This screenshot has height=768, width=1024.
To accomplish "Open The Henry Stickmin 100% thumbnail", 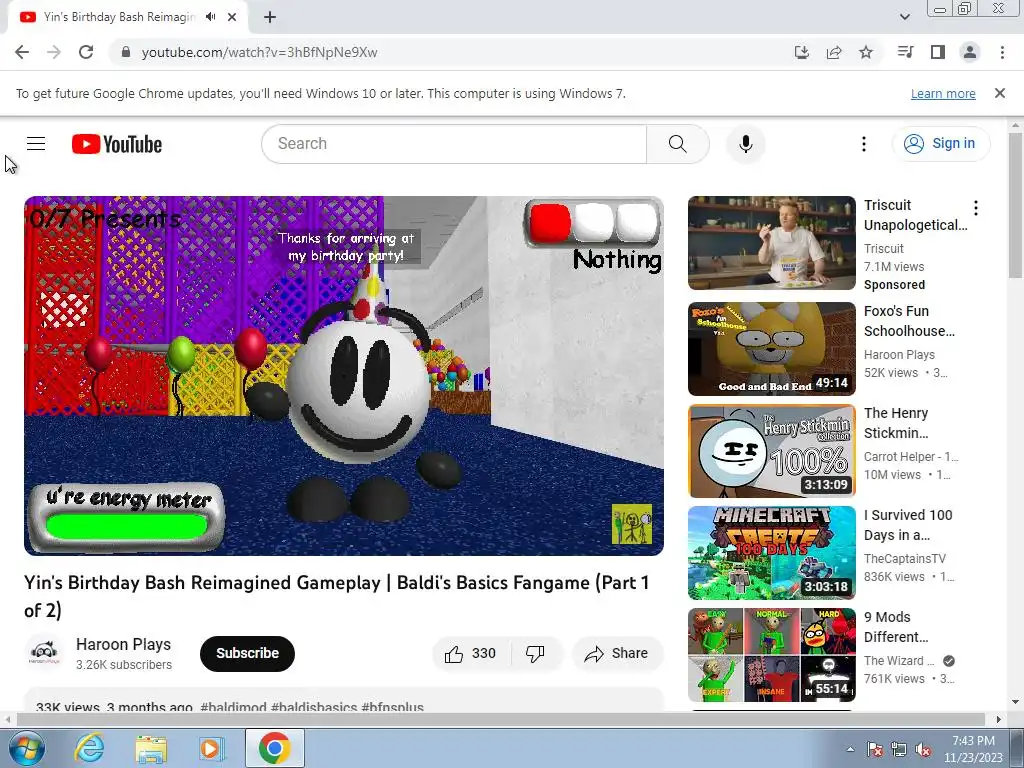I will [771, 451].
